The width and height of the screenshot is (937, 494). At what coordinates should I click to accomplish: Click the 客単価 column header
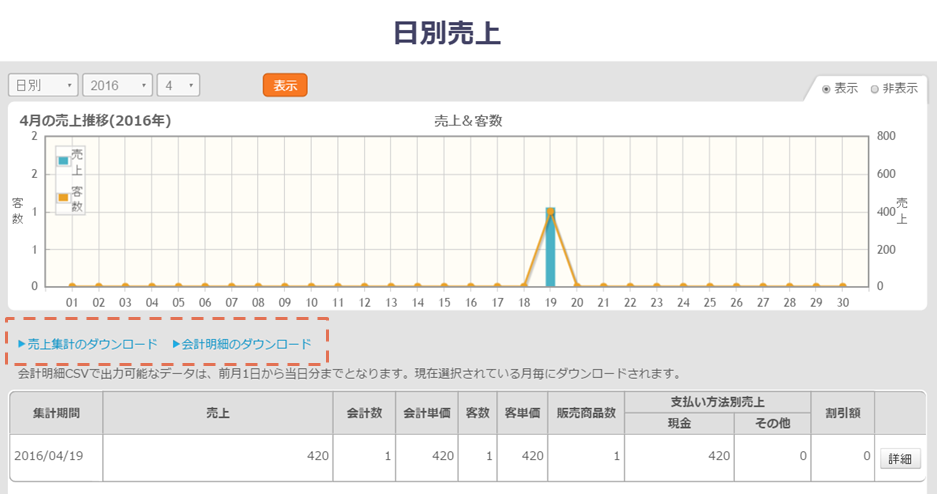click(522, 413)
